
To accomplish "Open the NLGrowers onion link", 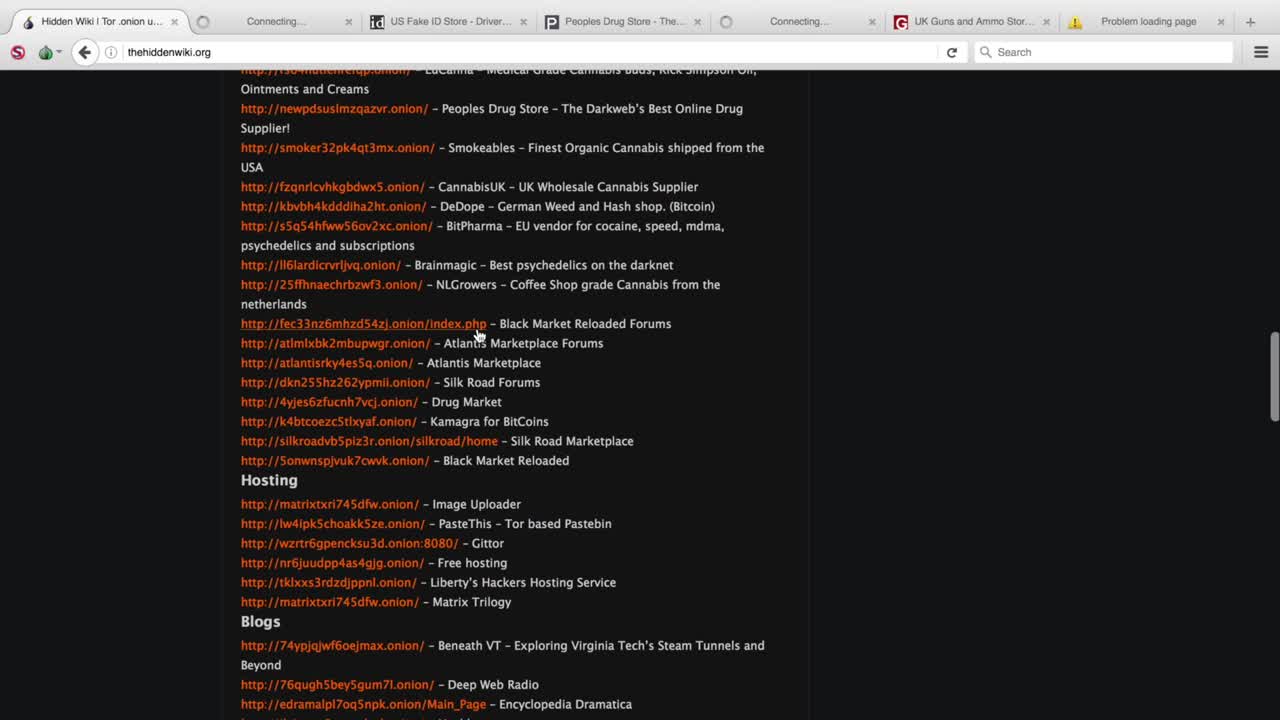I will pyautogui.click(x=332, y=285).
